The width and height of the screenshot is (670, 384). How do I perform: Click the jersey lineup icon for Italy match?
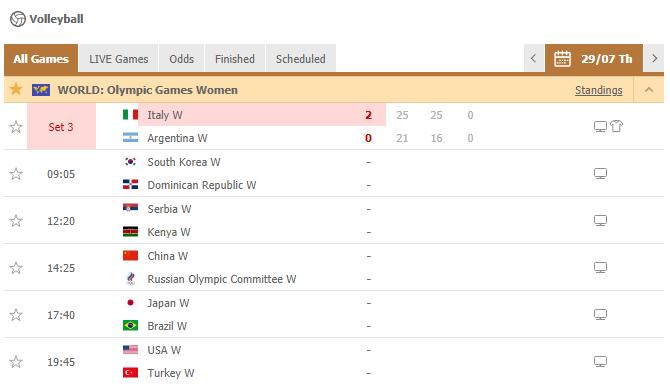pyautogui.click(x=616, y=126)
